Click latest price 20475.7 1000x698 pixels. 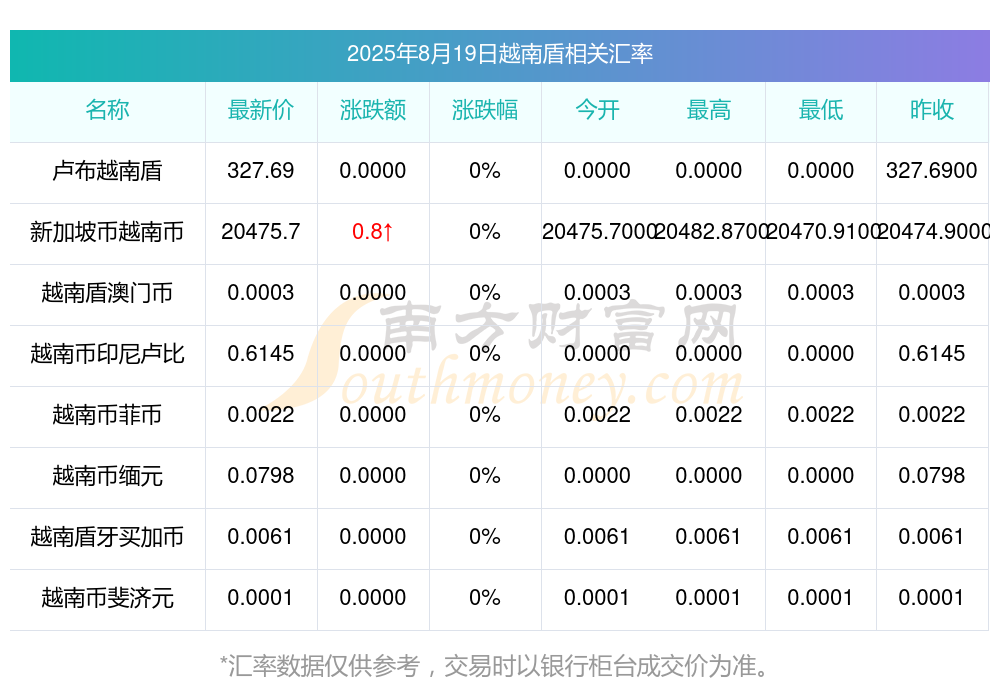260,232
